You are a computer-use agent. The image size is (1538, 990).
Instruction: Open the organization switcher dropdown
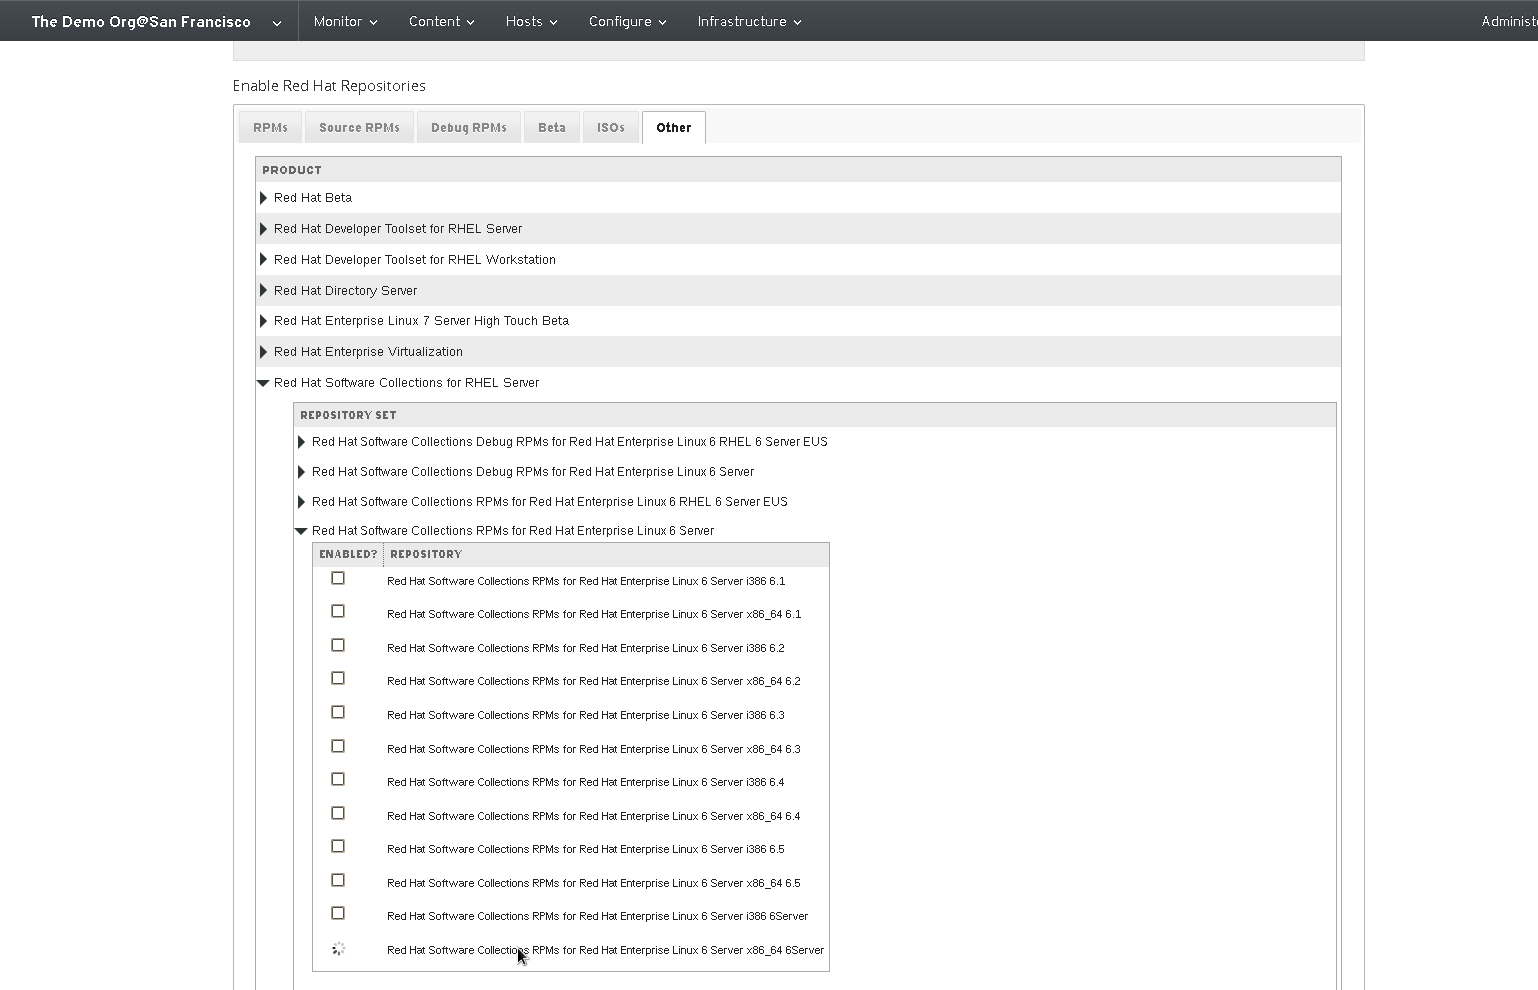point(156,21)
